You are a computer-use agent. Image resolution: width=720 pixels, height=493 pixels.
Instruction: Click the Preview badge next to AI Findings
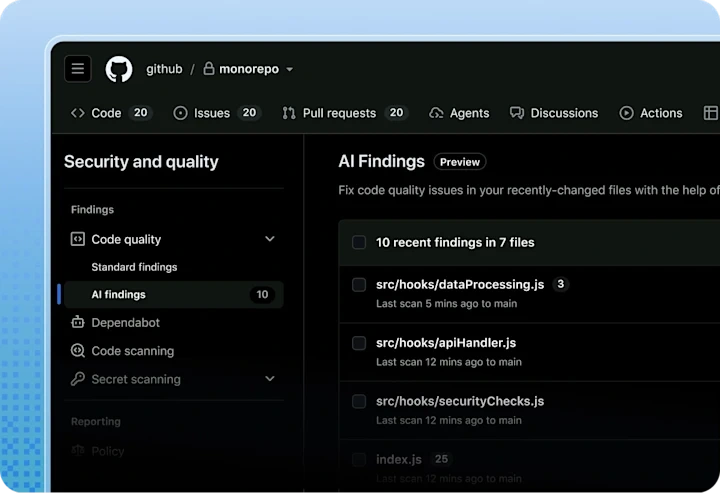click(460, 162)
